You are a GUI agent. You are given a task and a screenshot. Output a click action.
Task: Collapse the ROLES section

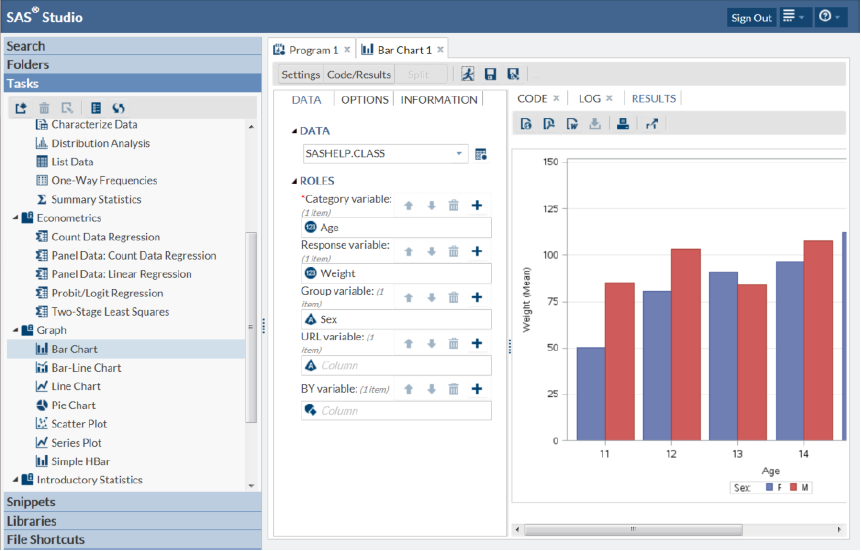pyautogui.click(x=295, y=181)
